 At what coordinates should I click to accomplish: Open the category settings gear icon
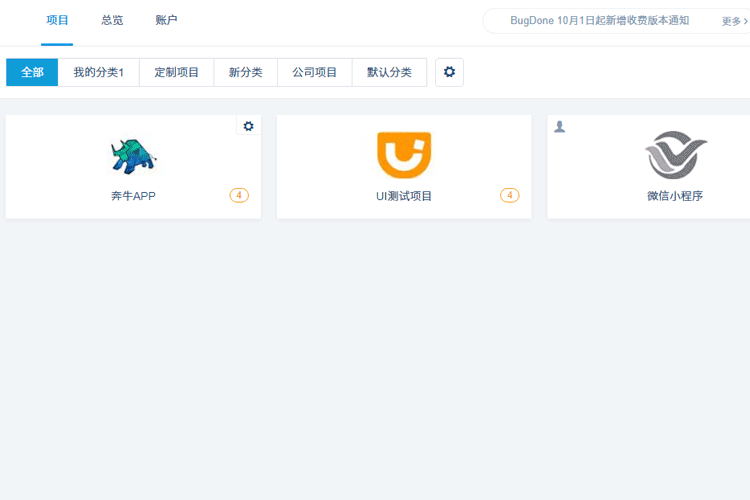point(449,72)
